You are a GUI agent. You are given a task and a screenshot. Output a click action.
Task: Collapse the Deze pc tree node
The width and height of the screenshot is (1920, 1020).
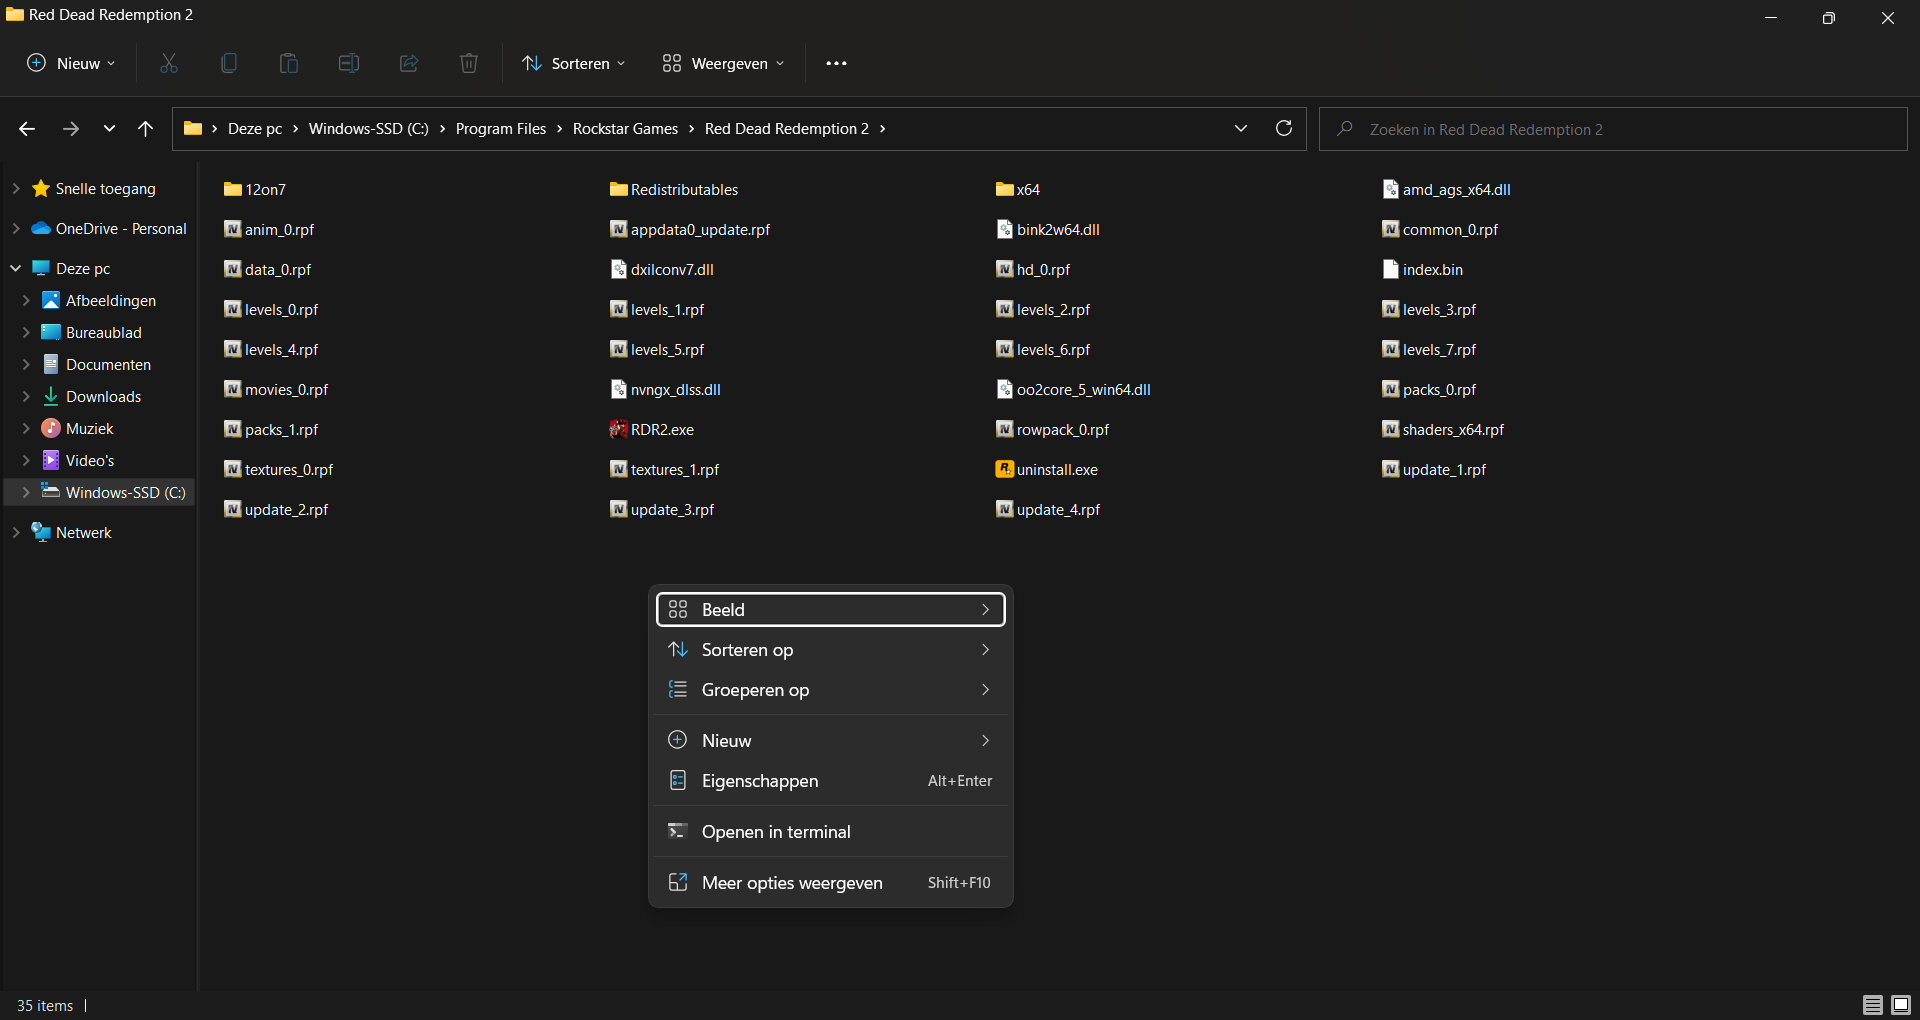click(16, 268)
